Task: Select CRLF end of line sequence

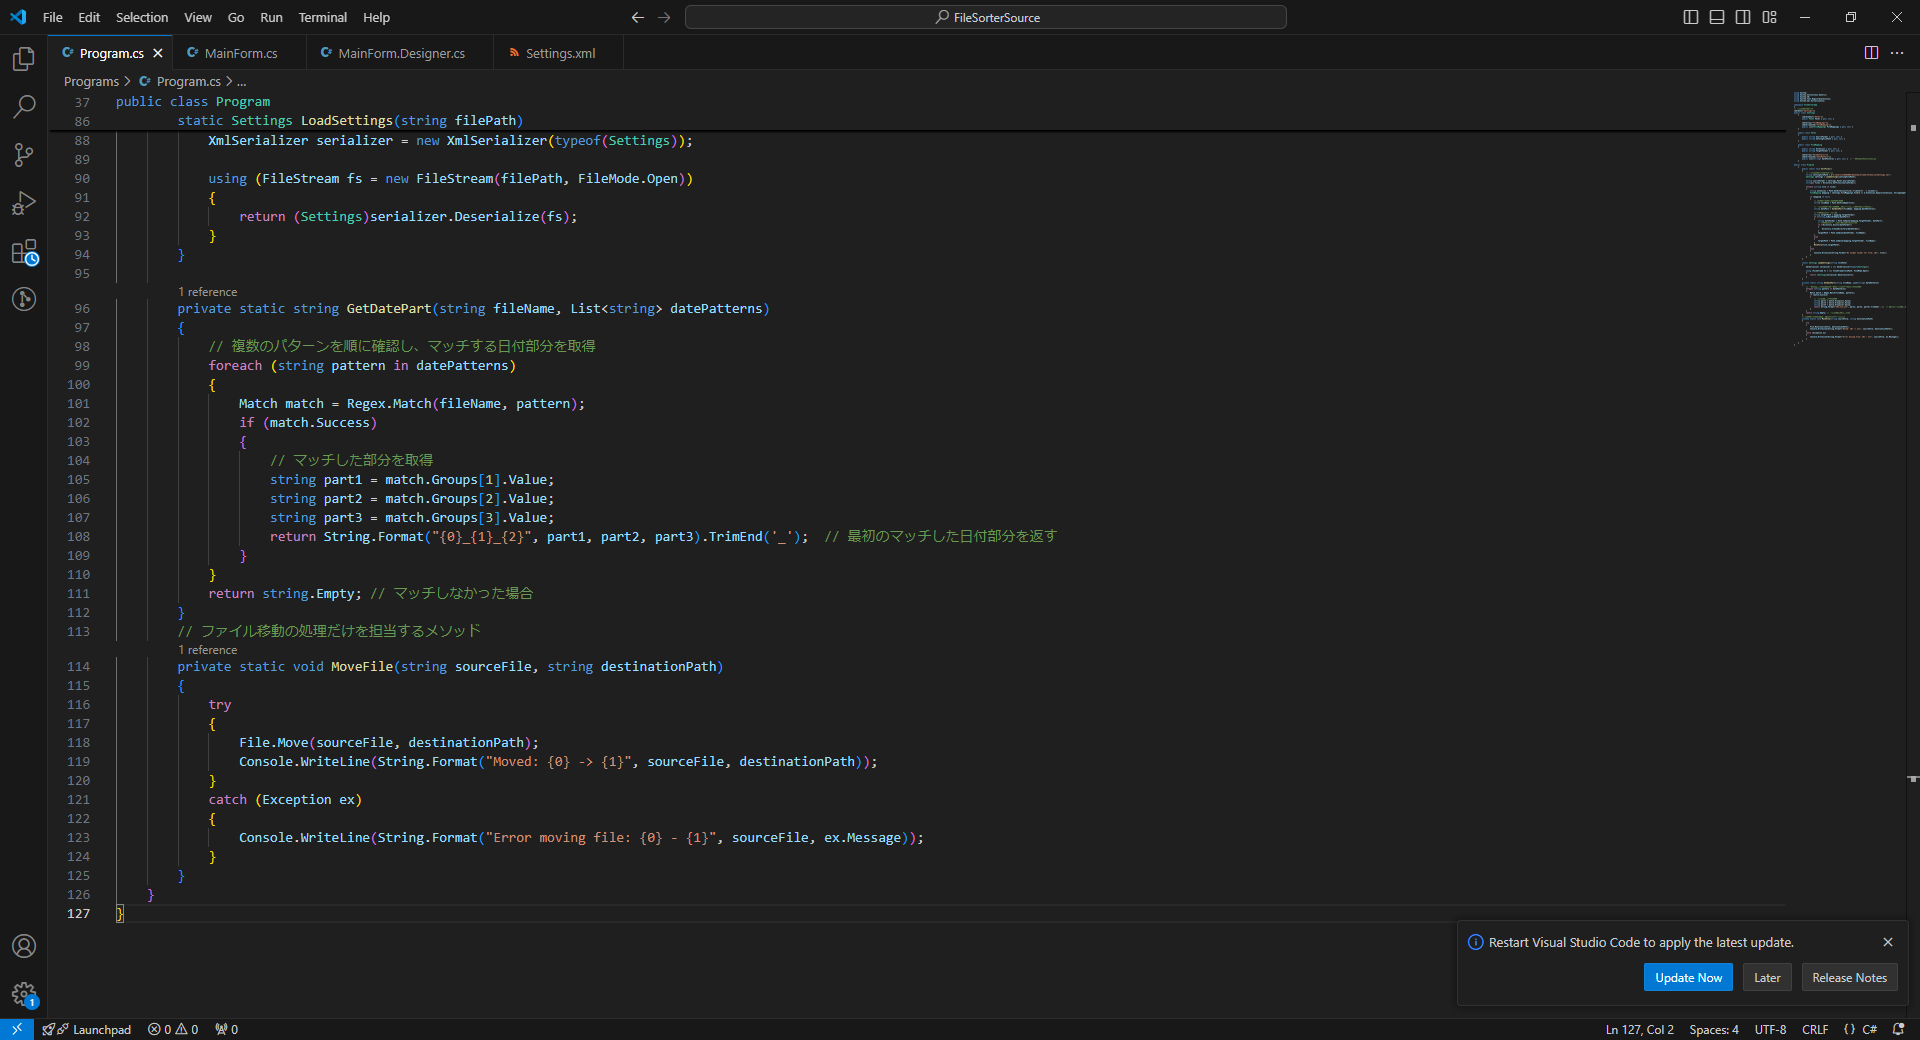Action: click(x=1814, y=1029)
